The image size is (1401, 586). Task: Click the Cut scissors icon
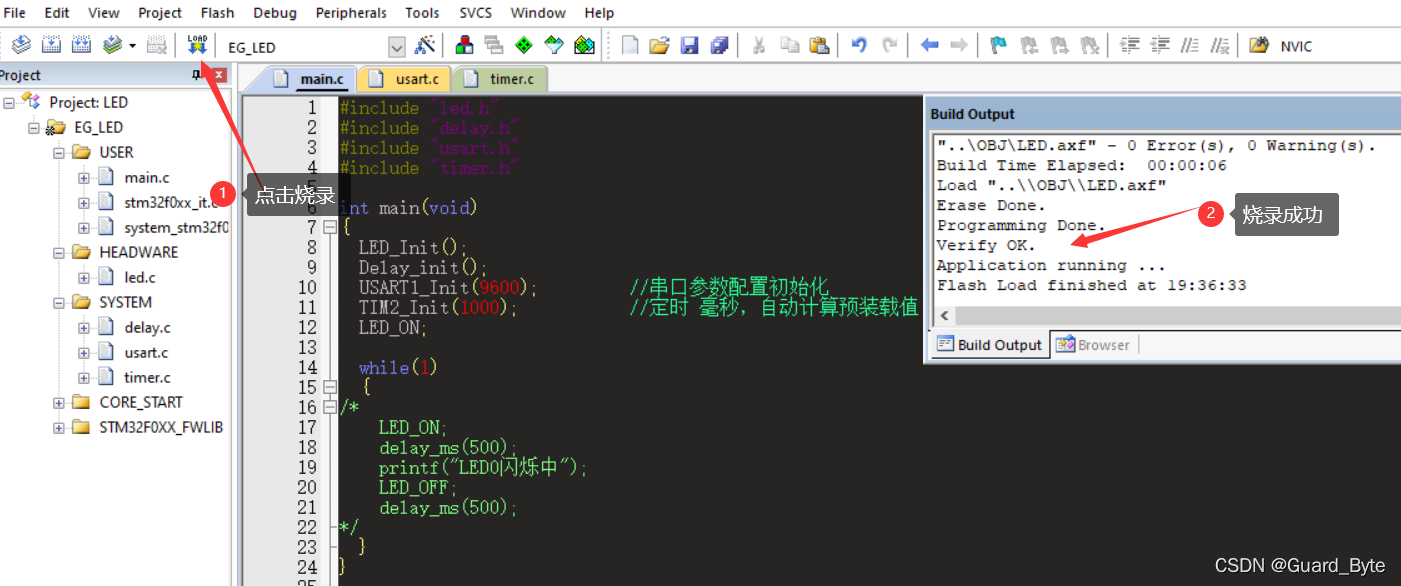759,45
